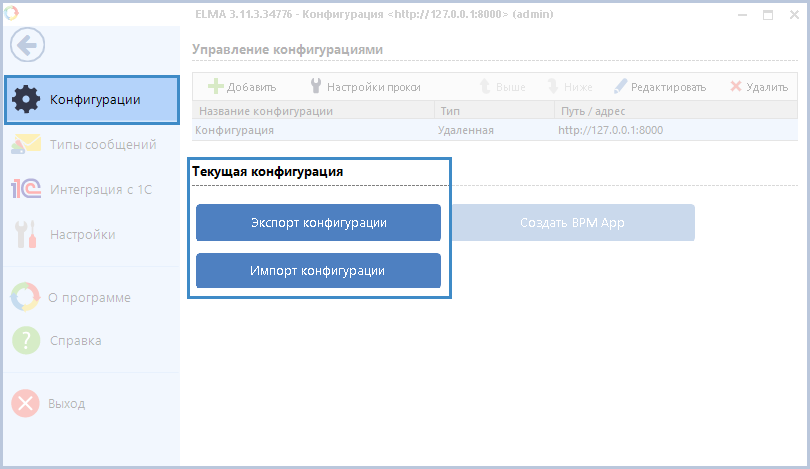Image resolution: width=810 pixels, height=469 pixels.
Task: Open the Конфигурации section
Action: tap(92, 100)
